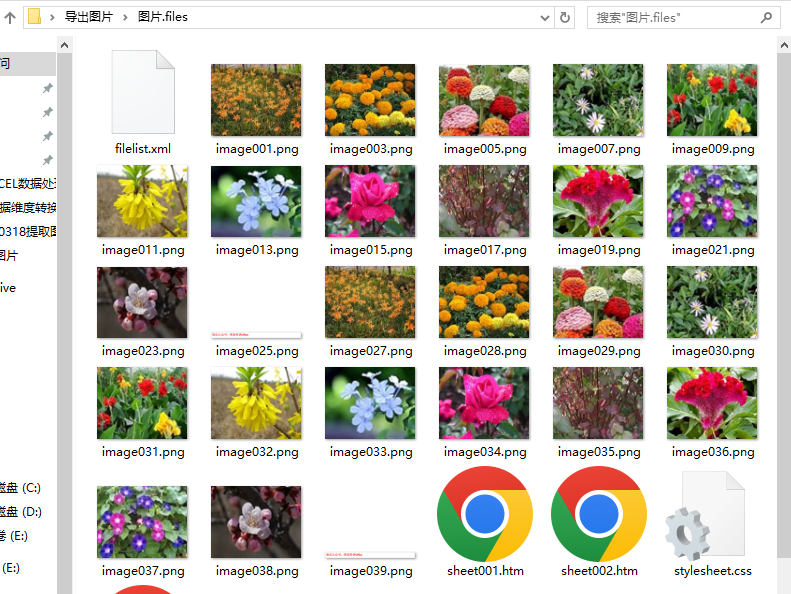
Task: Select image036.png thumbnail
Action: click(x=712, y=403)
